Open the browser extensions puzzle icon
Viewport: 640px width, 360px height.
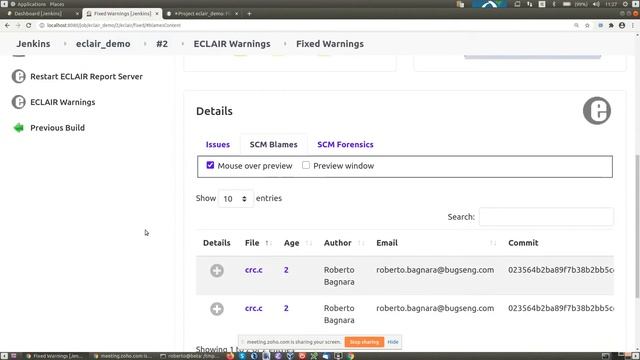(x=611, y=25)
